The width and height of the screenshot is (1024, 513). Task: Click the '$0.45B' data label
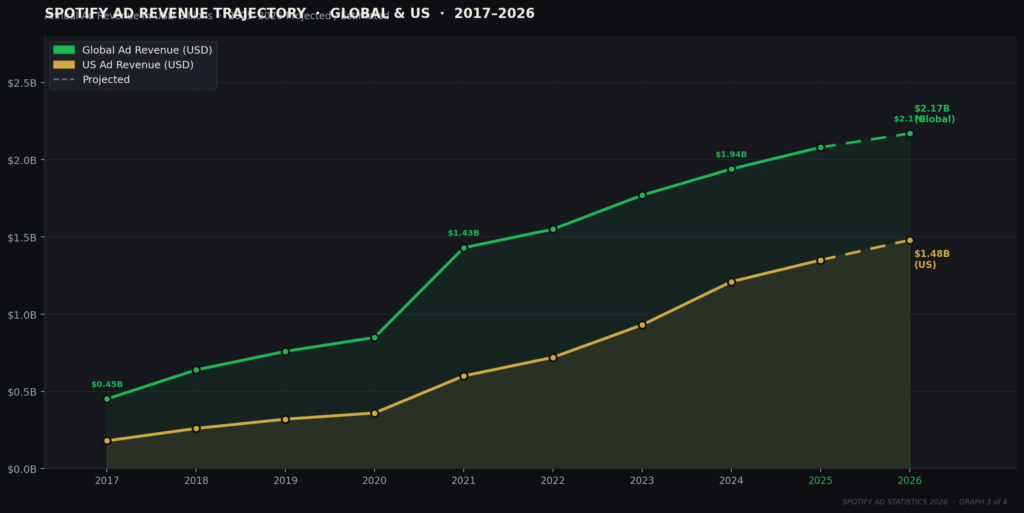[x=107, y=384]
